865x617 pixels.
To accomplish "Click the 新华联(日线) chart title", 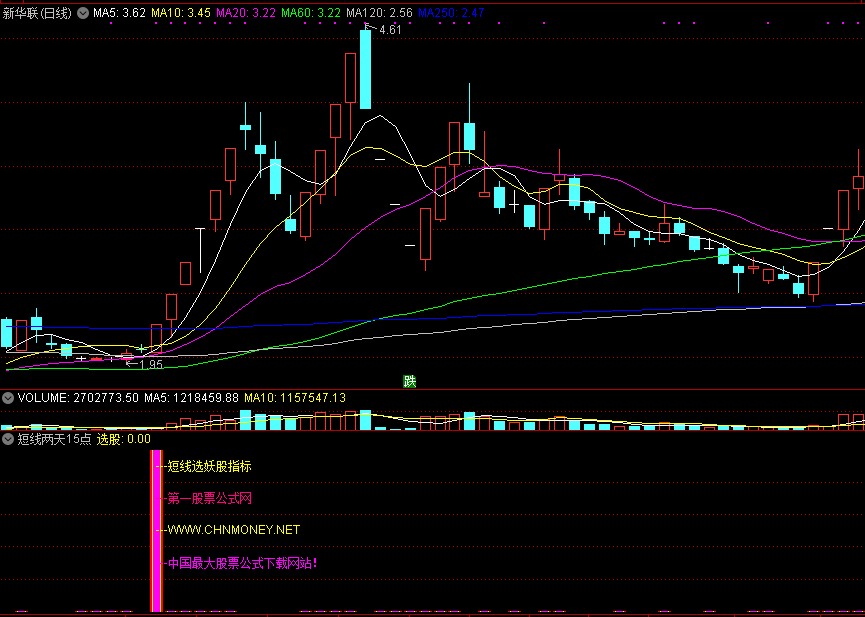I will (38, 13).
